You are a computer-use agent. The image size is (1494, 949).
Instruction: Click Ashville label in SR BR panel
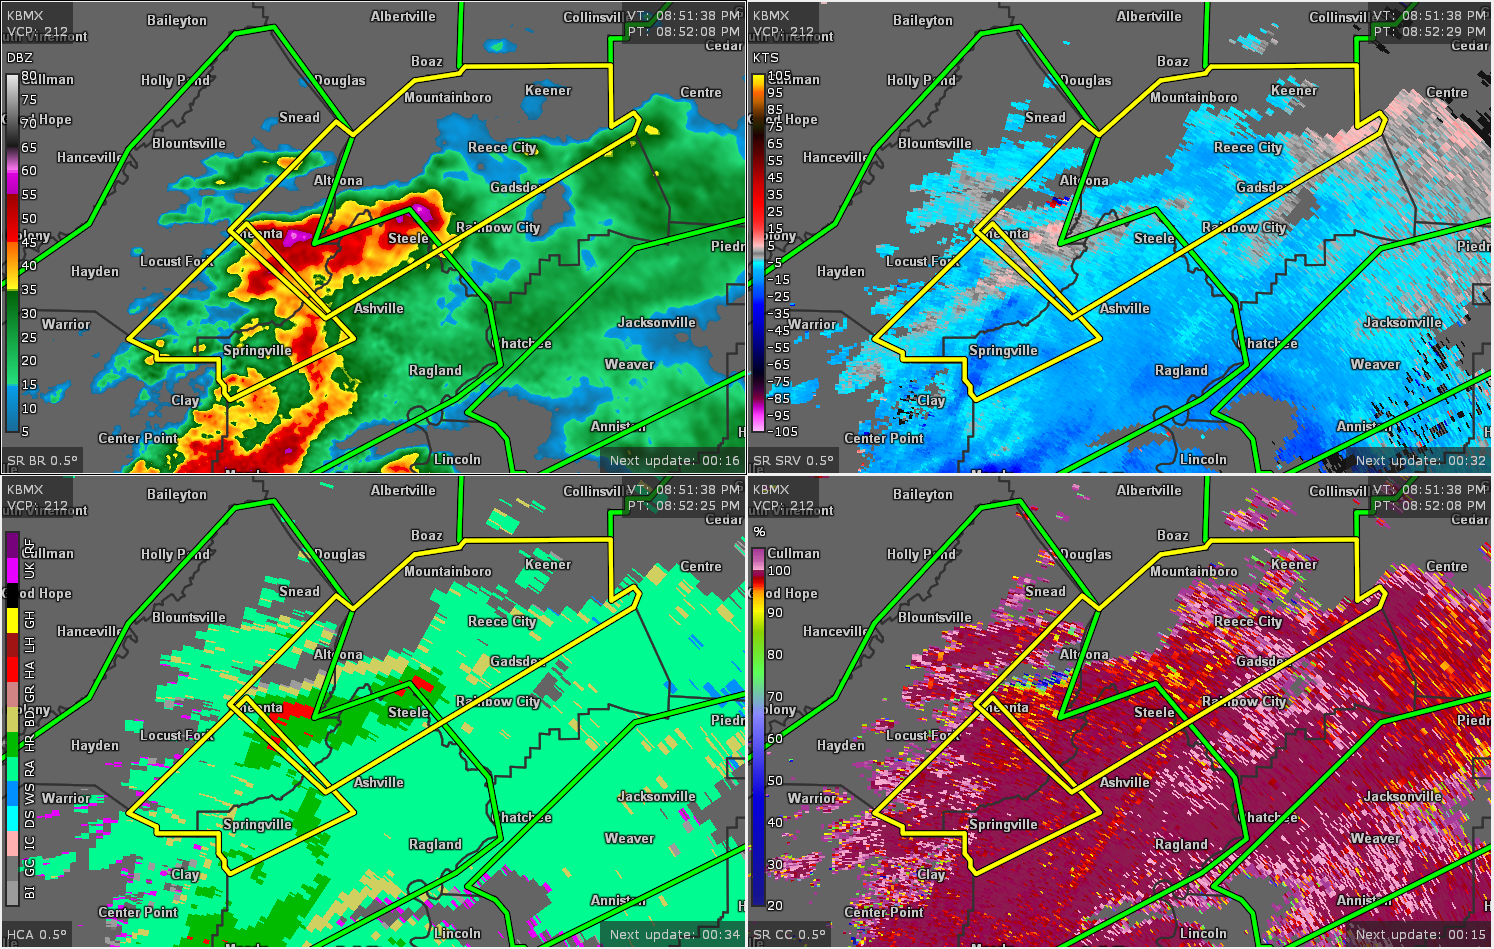coord(378,308)
